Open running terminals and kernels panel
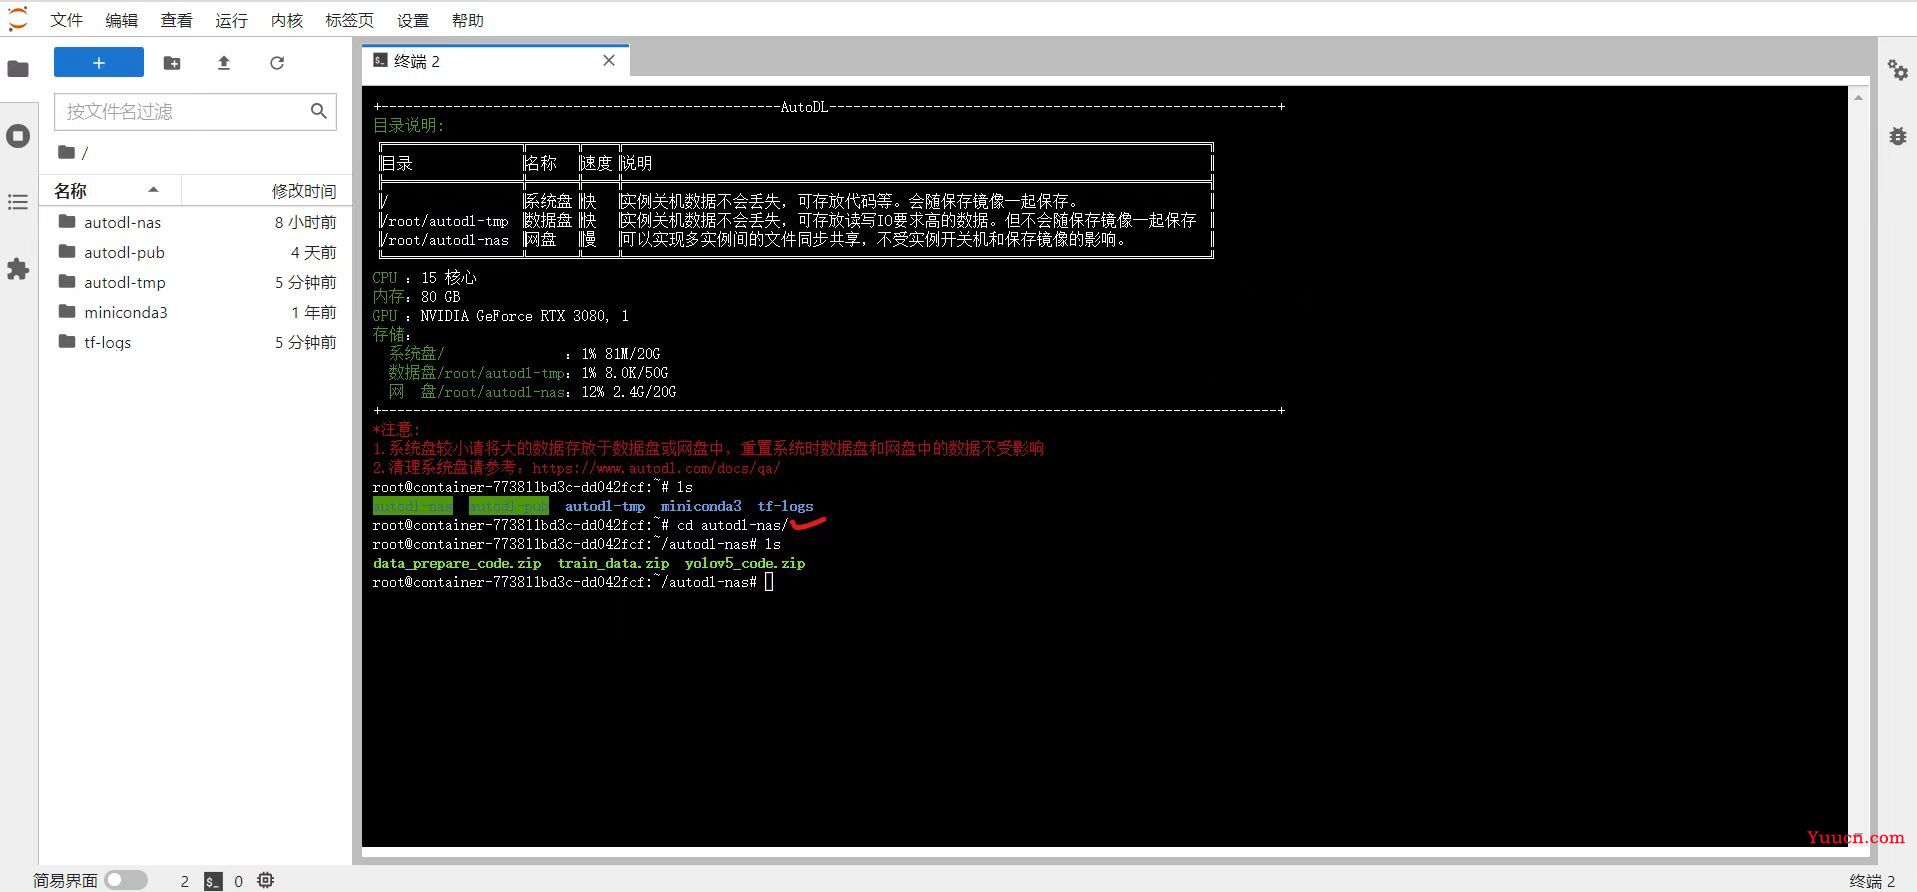This screenshot has height=892, width=1917. click(x=18, y=136)
